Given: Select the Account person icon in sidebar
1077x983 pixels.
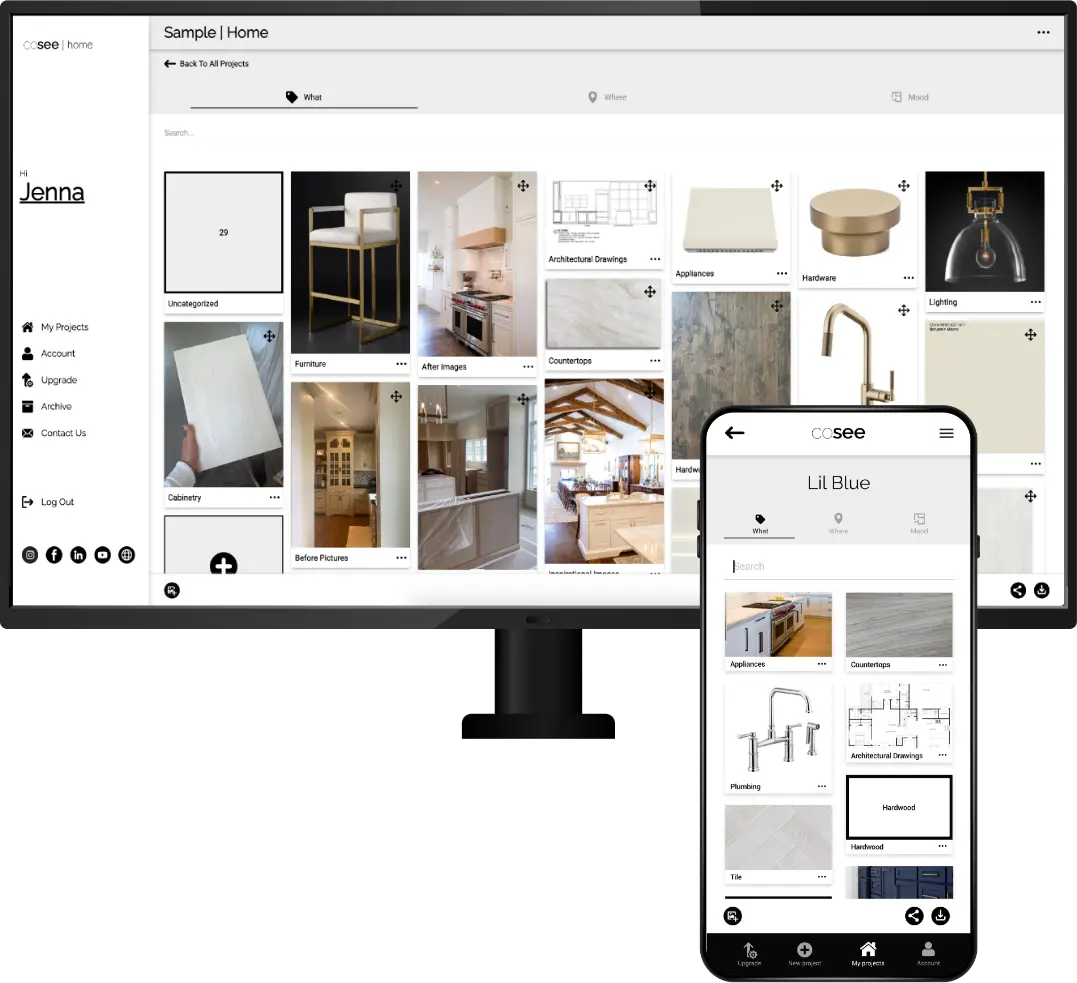Looking at the screenshot, I should [x=29, y=353].
